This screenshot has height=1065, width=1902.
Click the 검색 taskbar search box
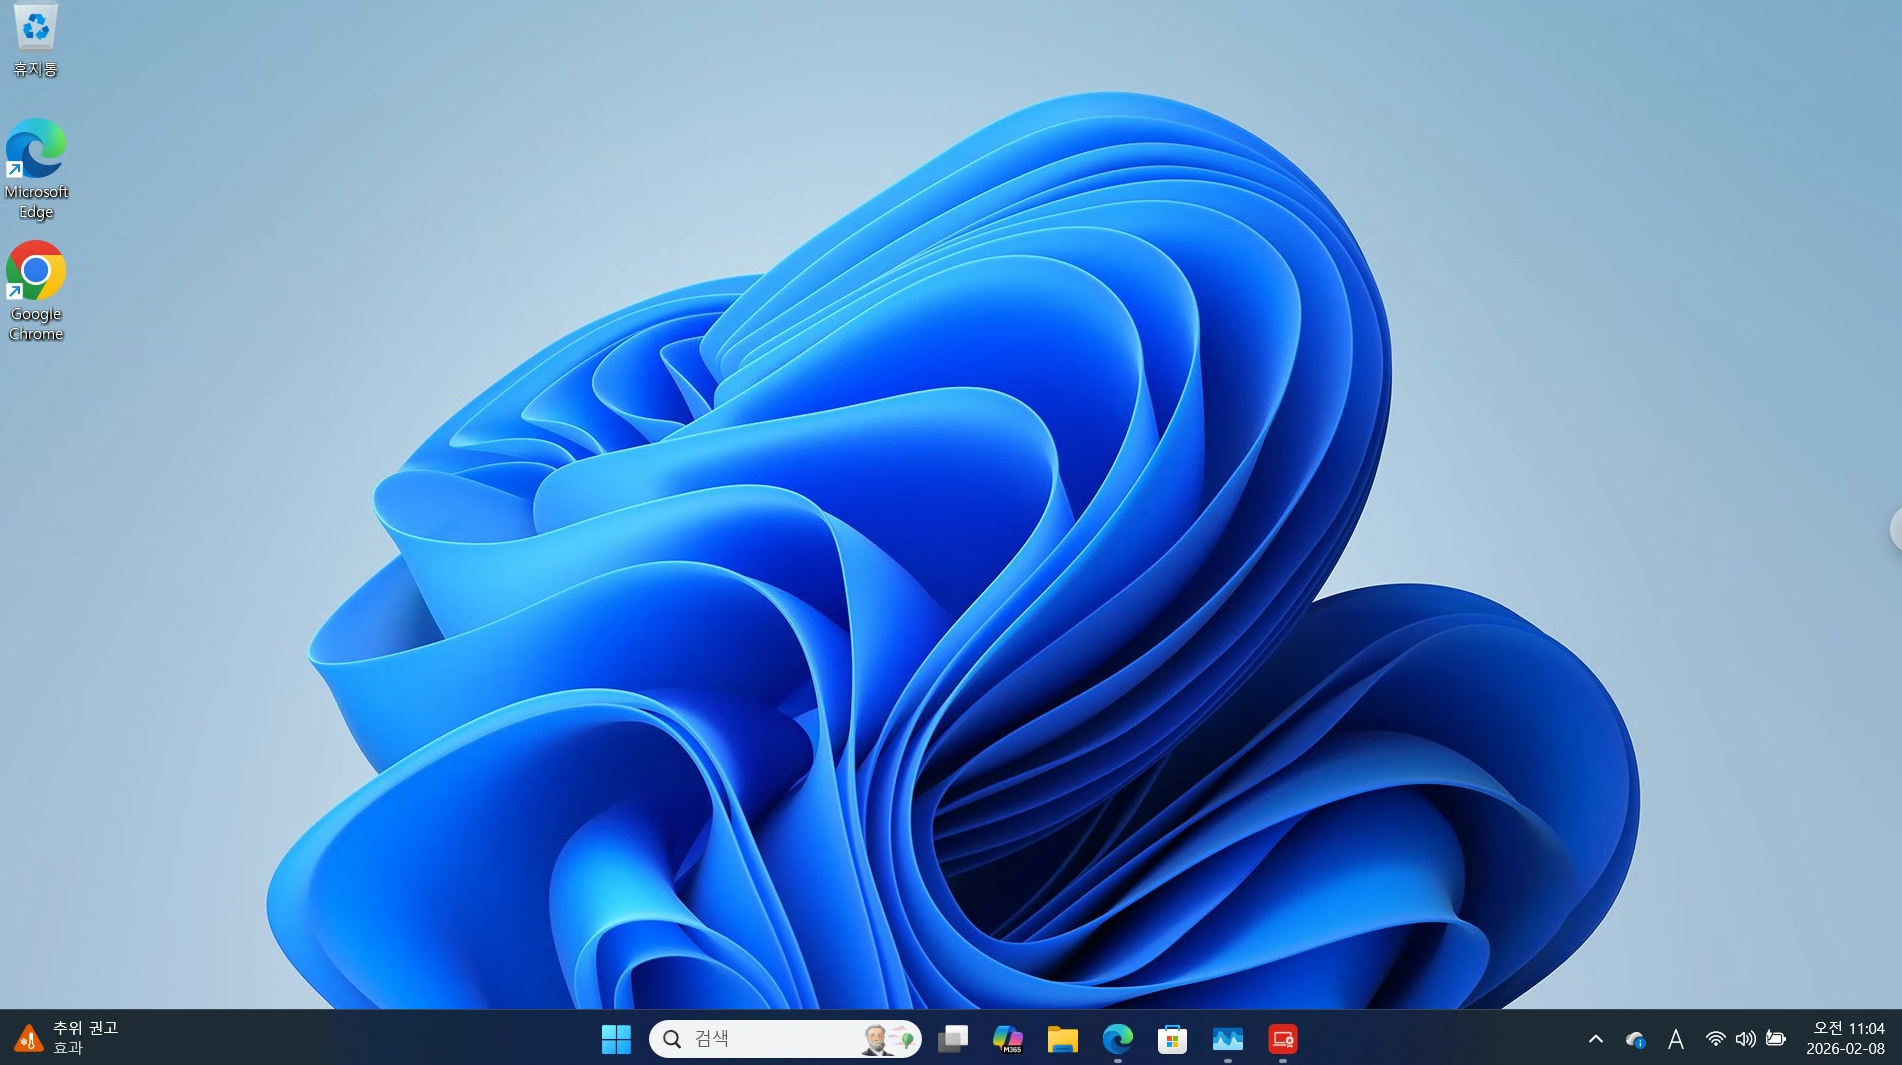(785, 1039)
